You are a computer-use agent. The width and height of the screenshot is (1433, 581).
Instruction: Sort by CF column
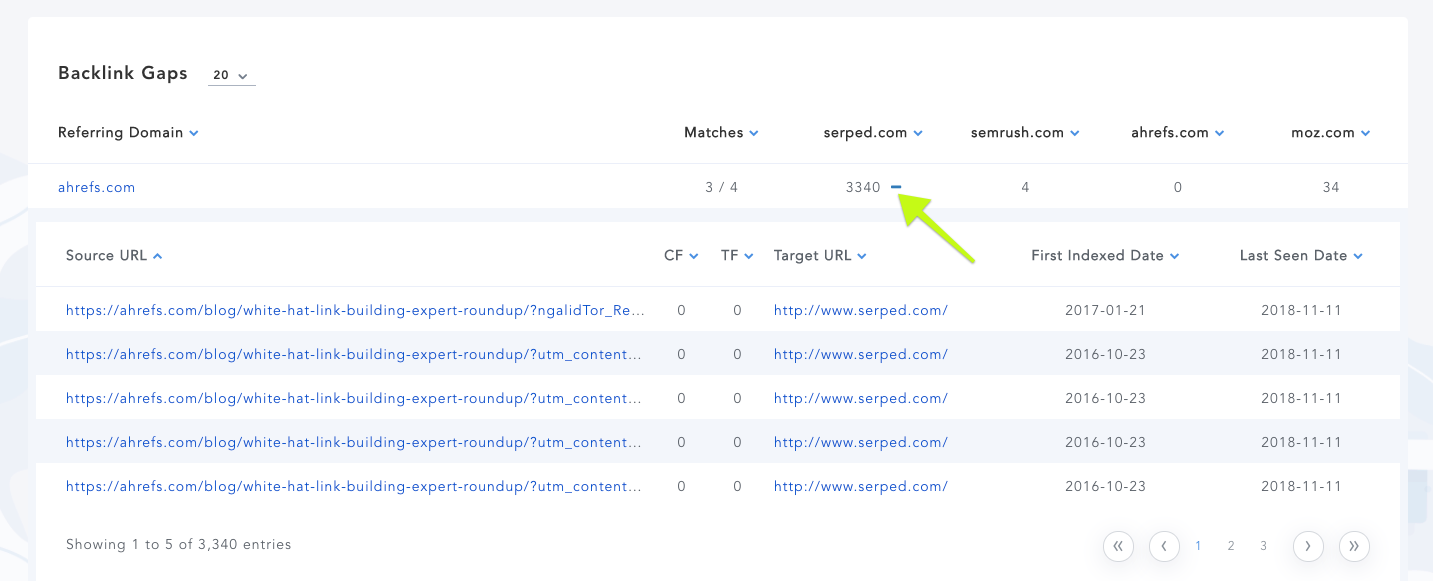[x=681, y=255]
